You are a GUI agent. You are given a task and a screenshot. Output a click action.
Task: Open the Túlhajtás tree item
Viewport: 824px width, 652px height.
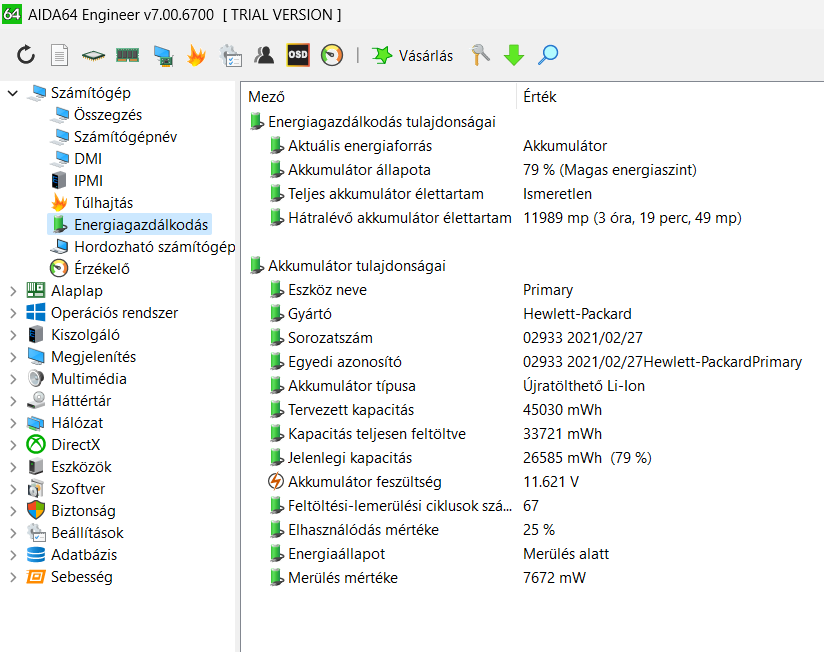(103, 203)
